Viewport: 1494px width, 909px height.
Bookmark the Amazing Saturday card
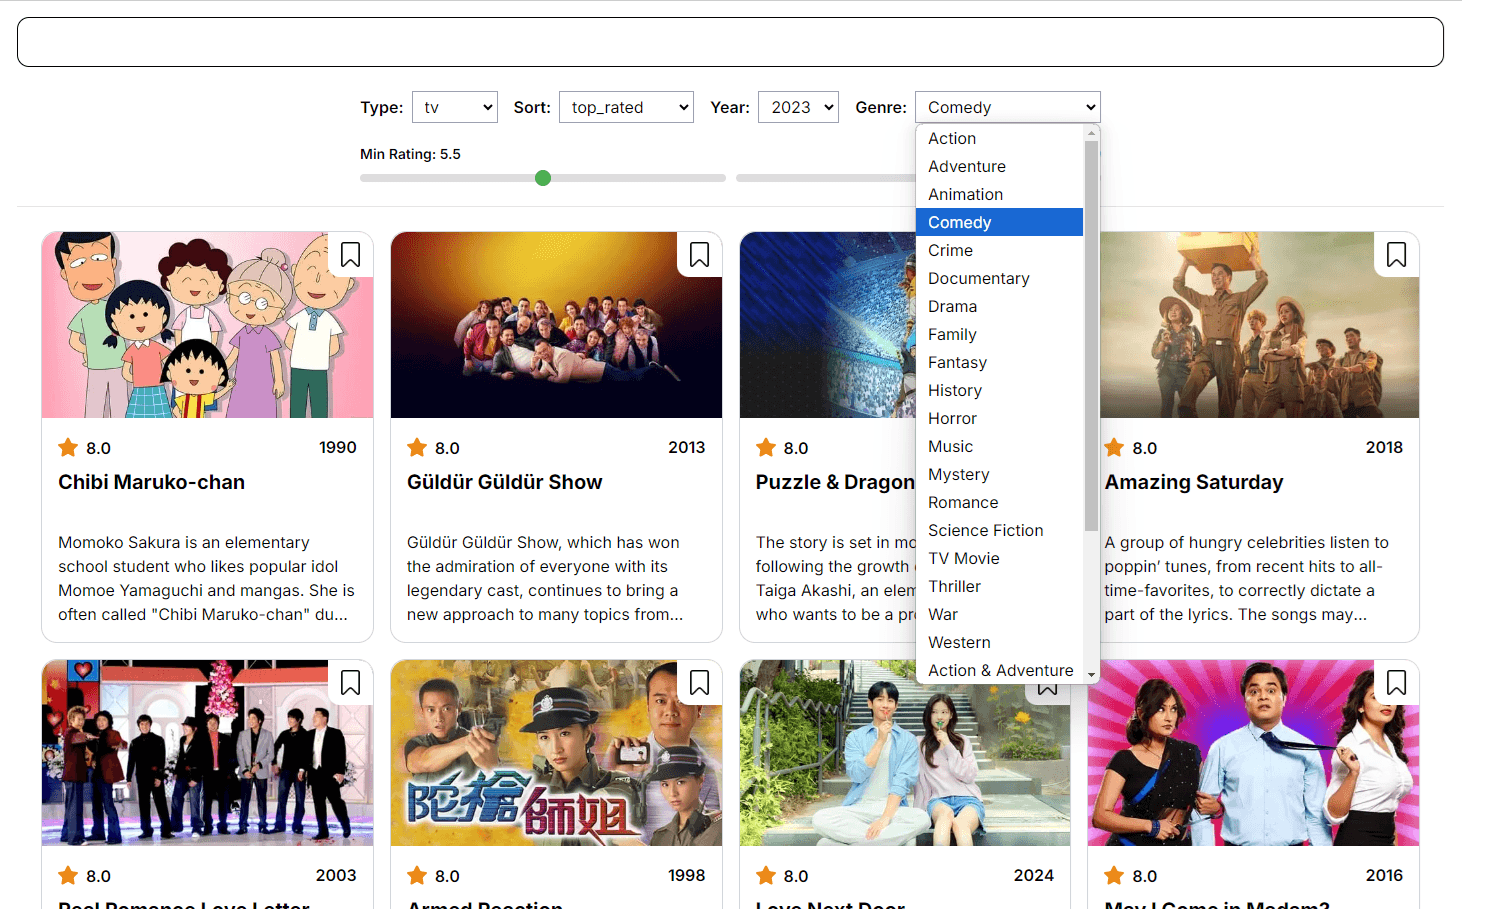click(1396, 255)
